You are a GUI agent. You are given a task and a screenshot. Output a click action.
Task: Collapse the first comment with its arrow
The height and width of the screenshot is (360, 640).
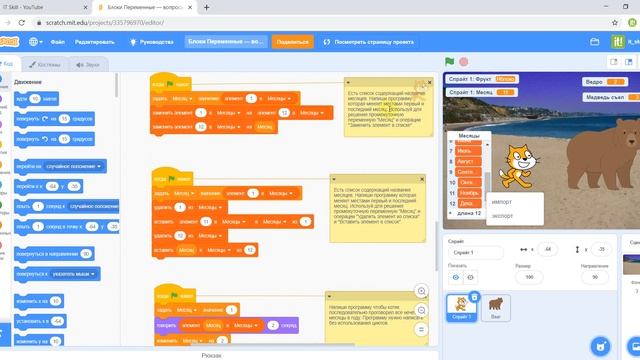click(x=348, y=82)
